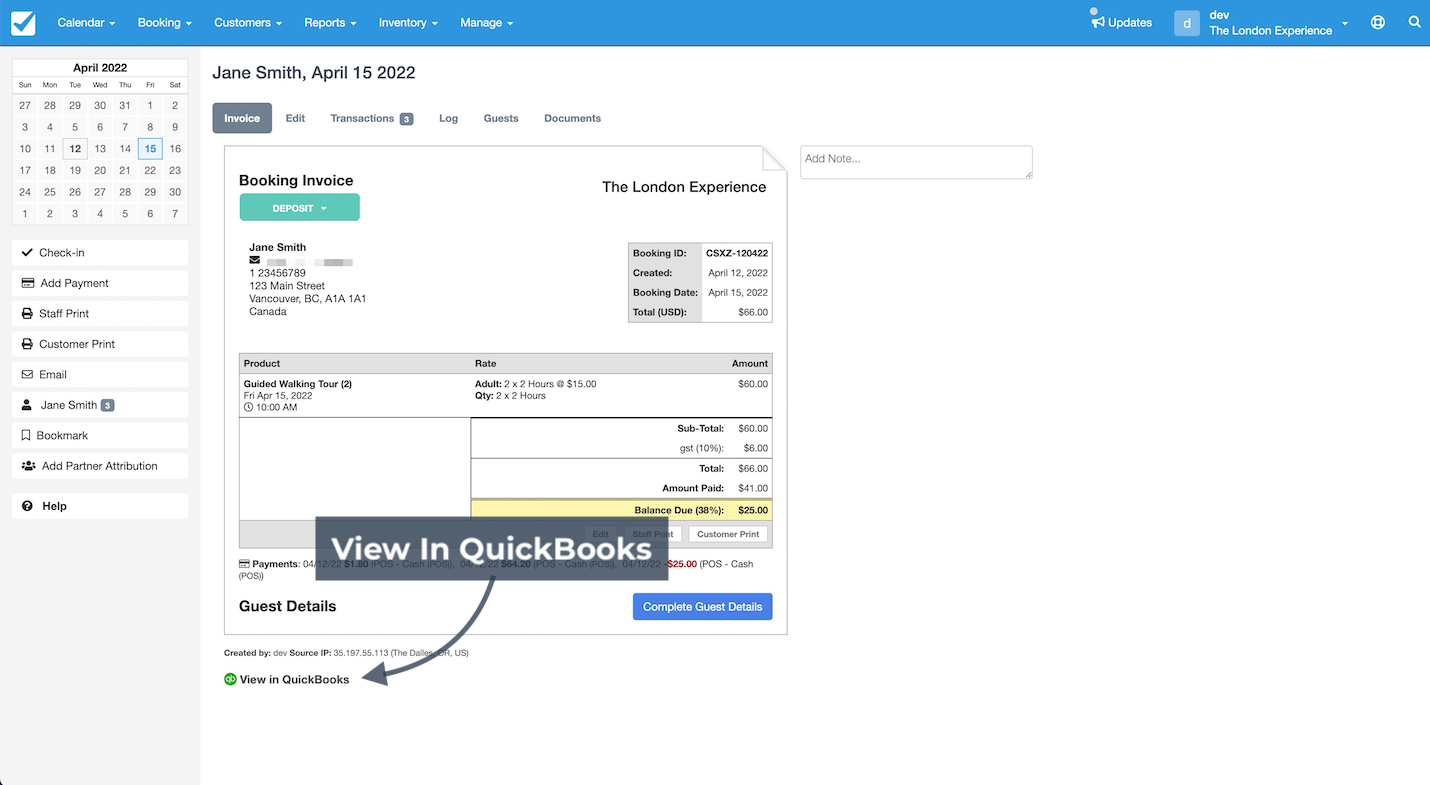
Task: Click sidebar Customer Print button
Action: [x=100, y=344]
